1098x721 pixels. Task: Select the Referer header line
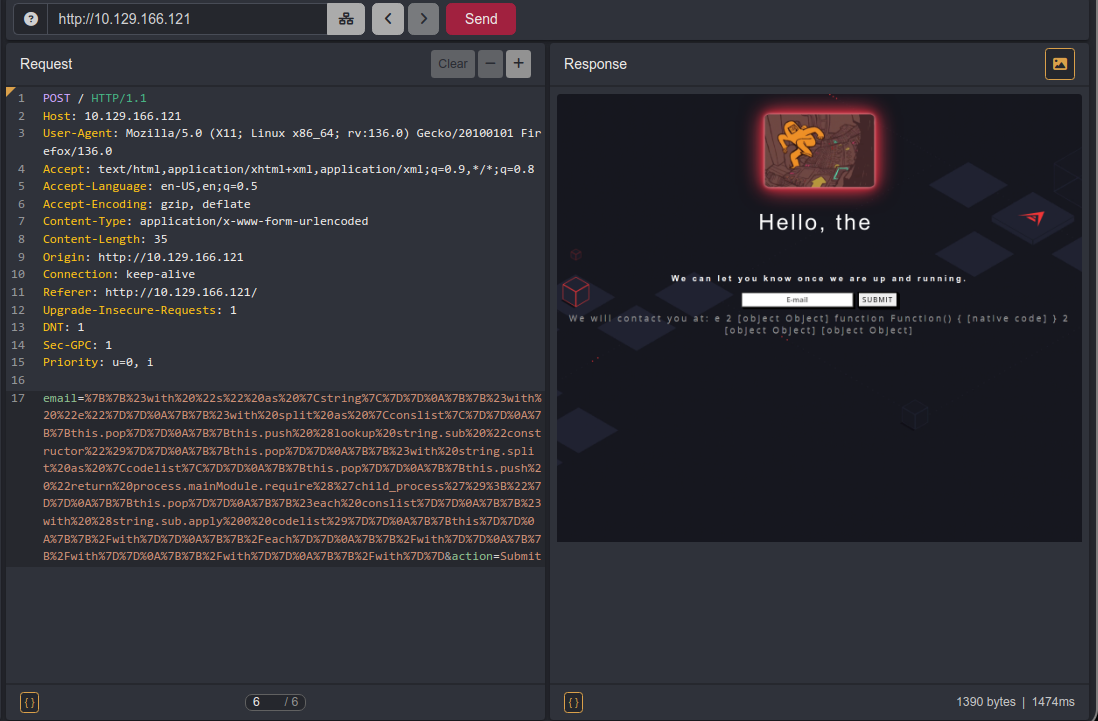click(x=150, y=292)
